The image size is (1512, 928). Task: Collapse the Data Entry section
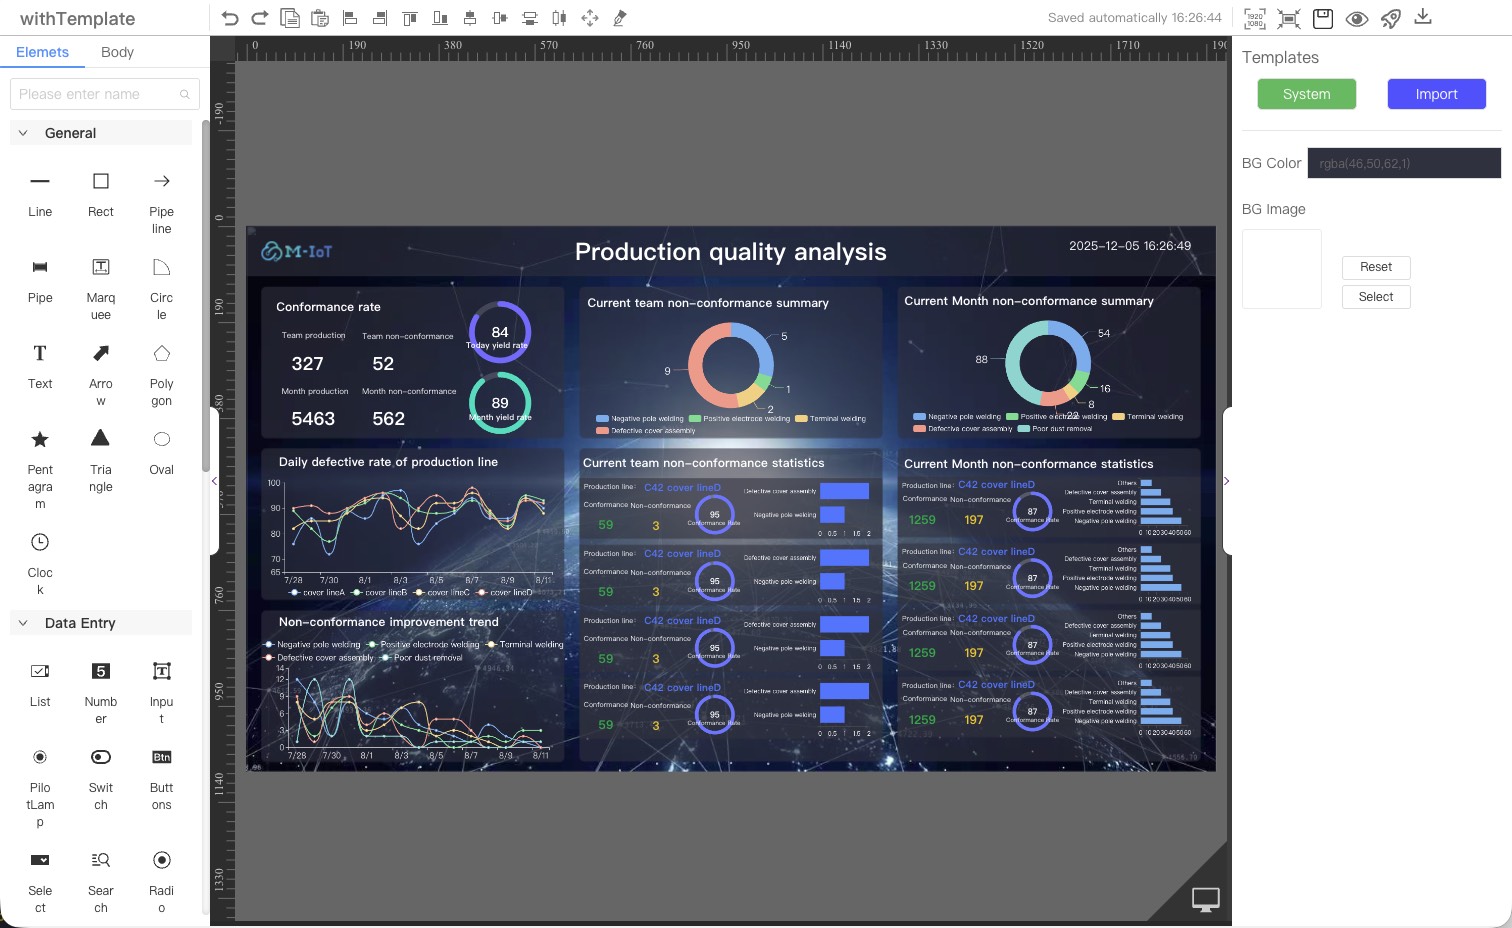(x=23, y=623)
